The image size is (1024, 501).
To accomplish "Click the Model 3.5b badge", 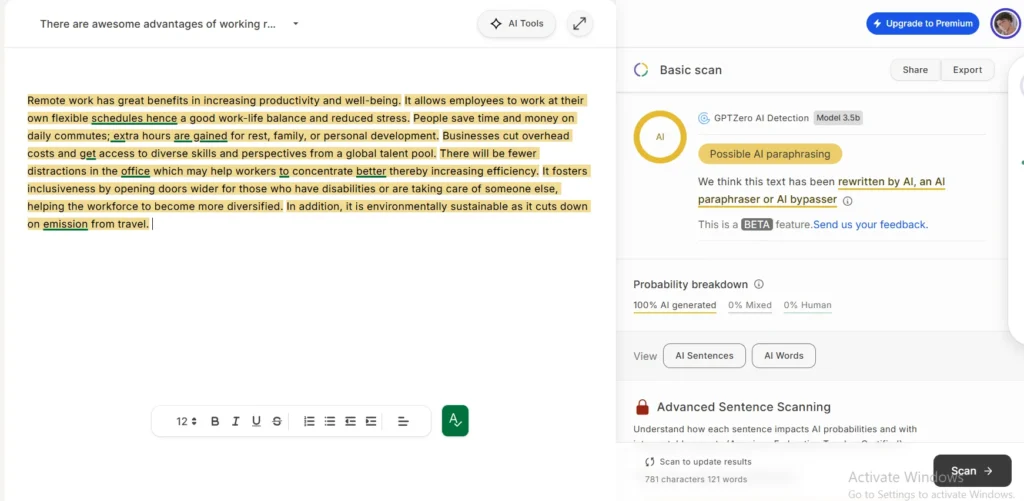I will coord(838,118).
